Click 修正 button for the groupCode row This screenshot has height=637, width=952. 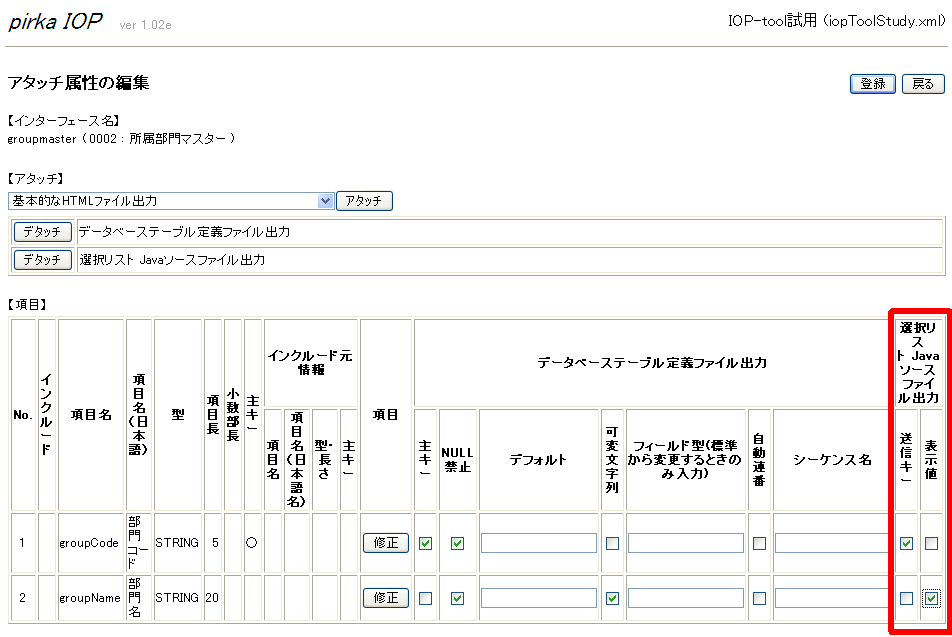click(385, 543)
